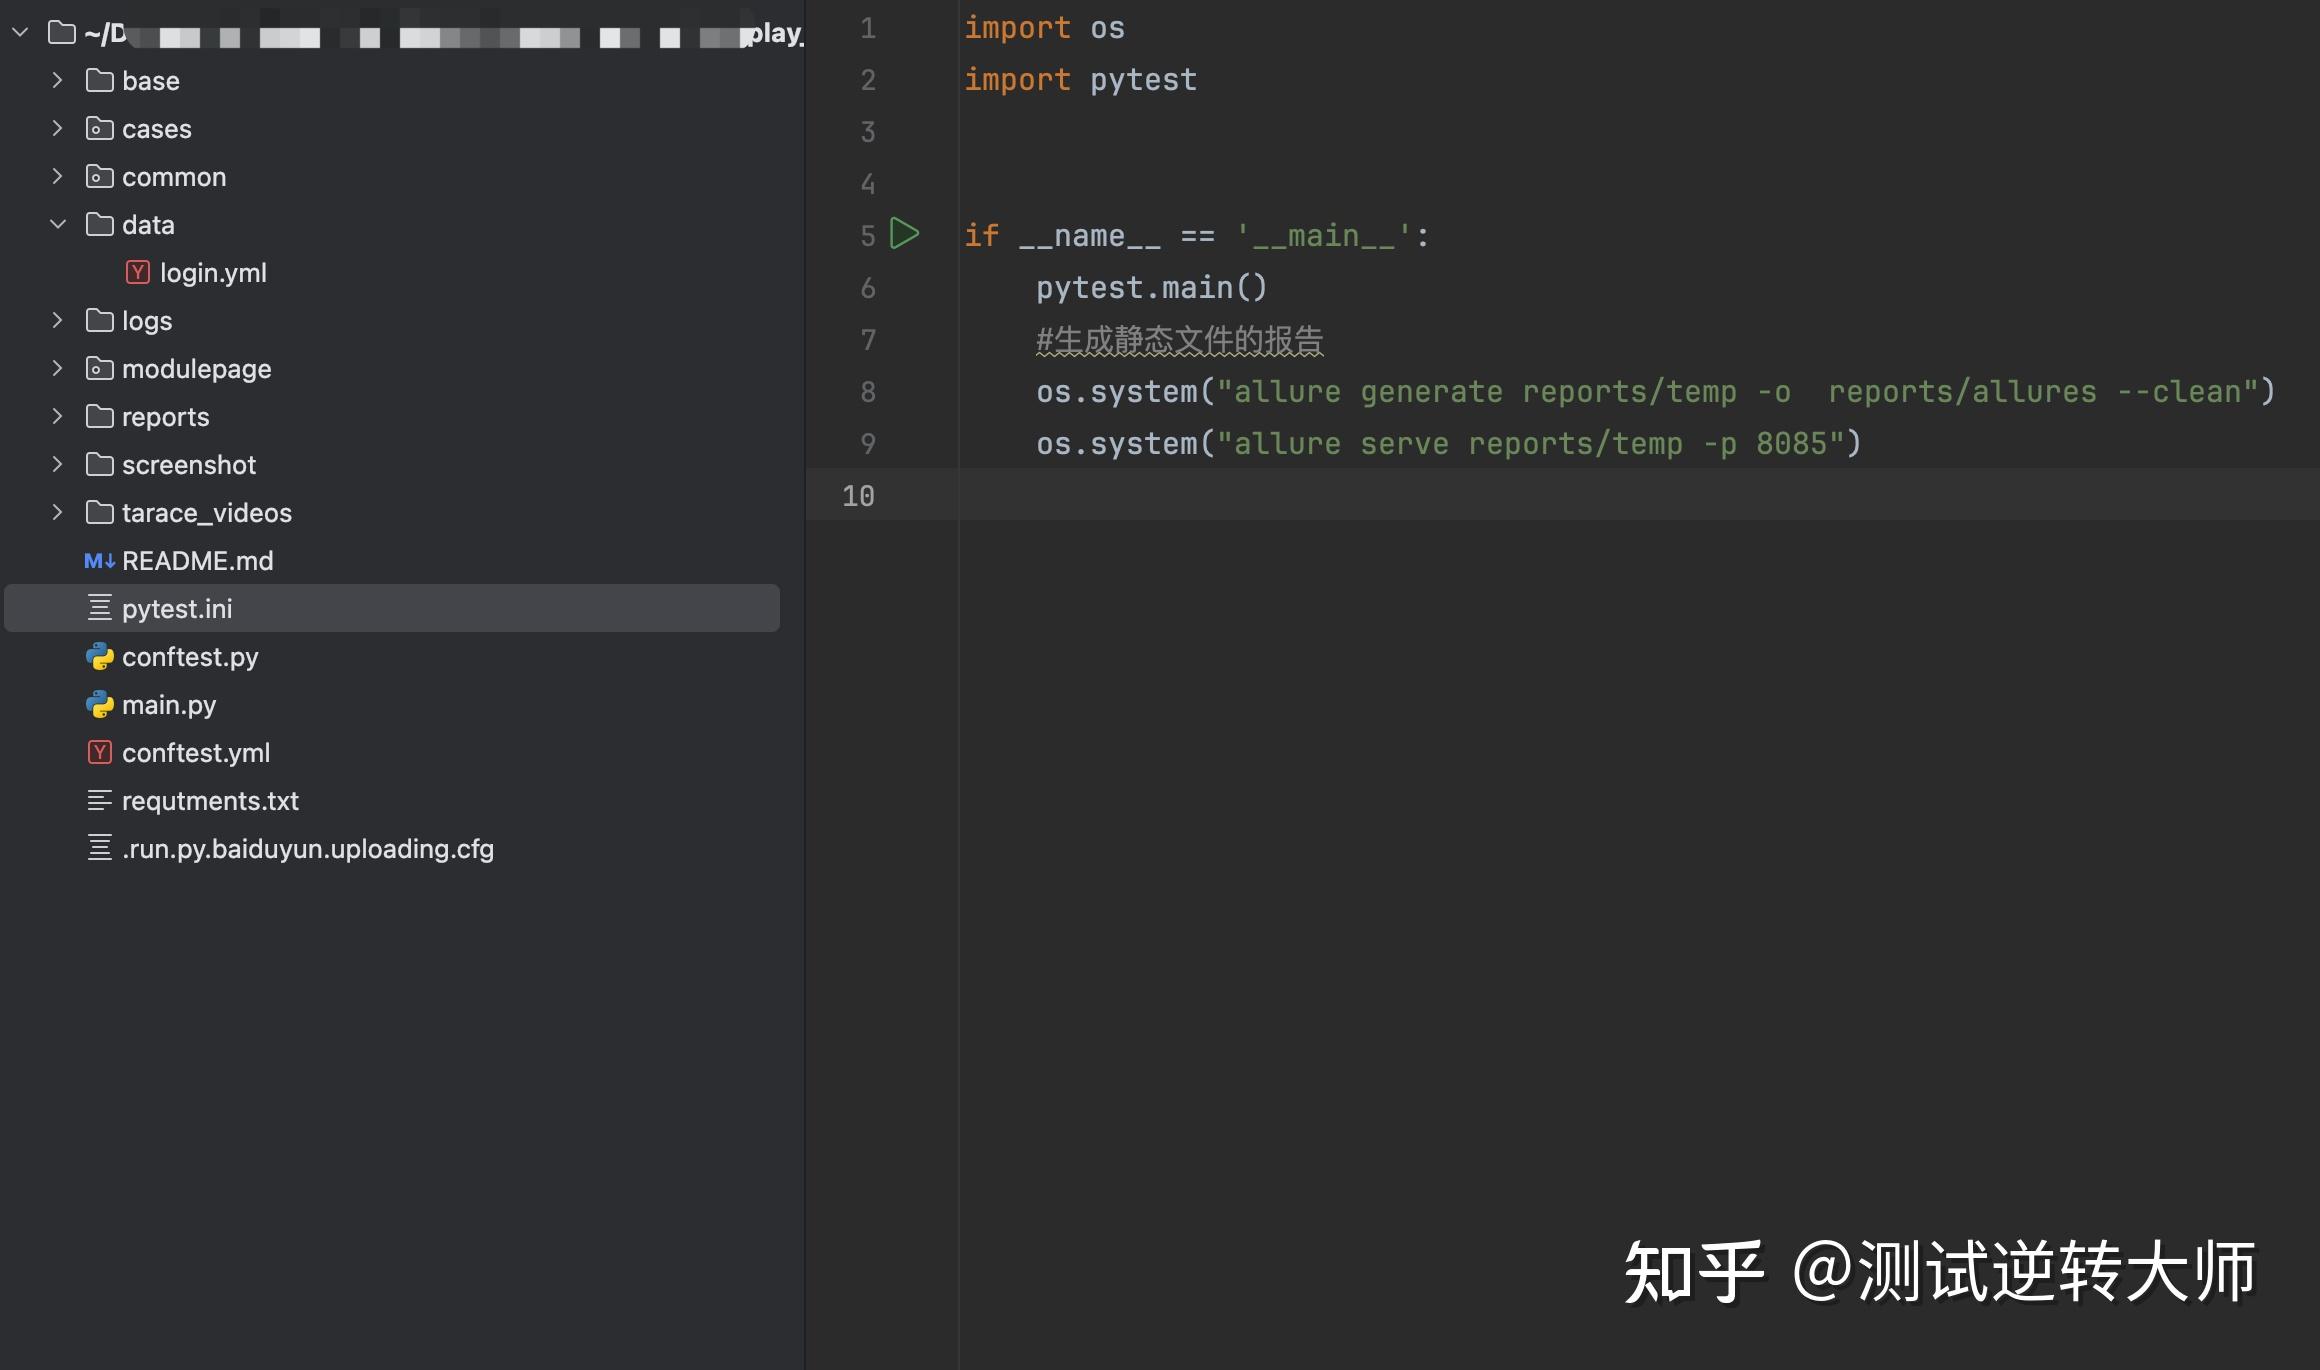Open requtments.txt from the project tree
This screenshot has width=2320, height=1370.
[x=210, y=800]
